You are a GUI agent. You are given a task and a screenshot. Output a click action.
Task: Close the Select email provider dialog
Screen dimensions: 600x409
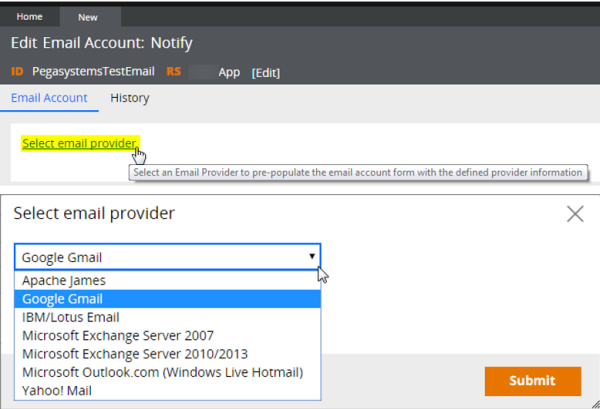coord(575,214)
